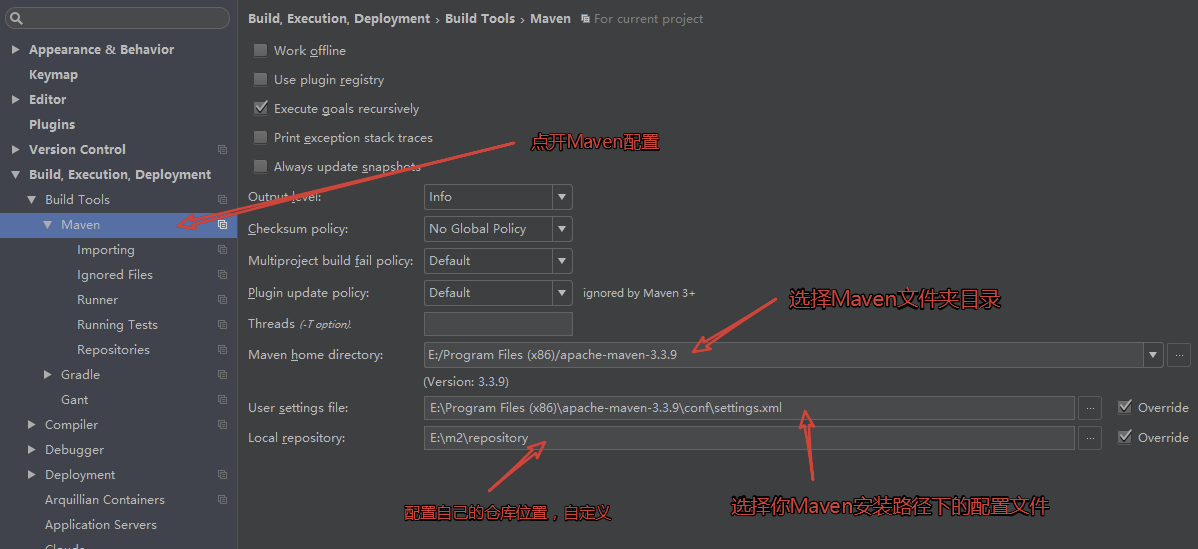The image size is (1198, 549).
Task: Click Build Tools breadcrumb
Action: pyautogui.click(x=481, y=18)
